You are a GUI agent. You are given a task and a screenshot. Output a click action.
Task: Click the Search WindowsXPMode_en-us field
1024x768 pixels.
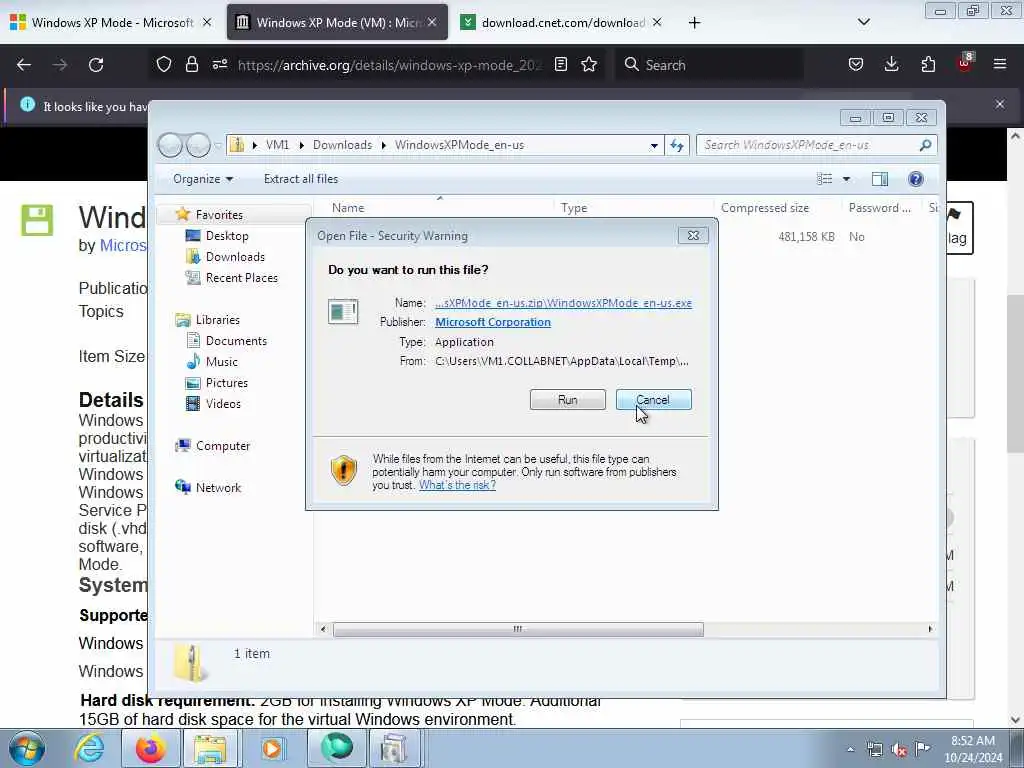tap(816, 145)
